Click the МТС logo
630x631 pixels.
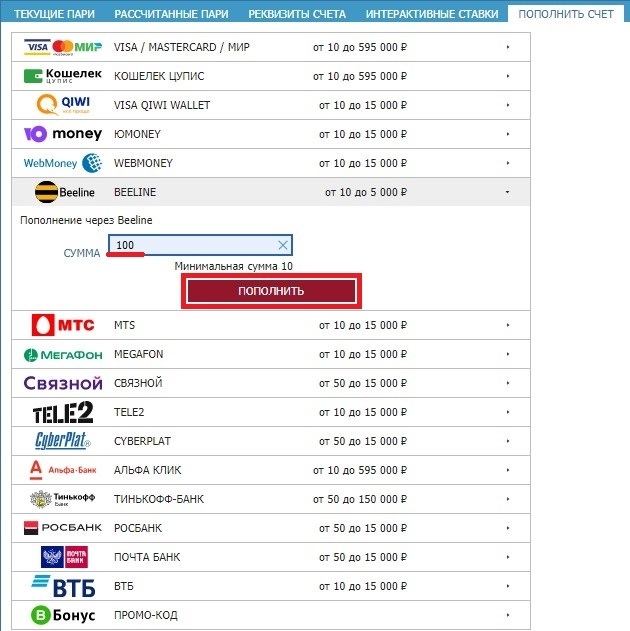pyautogui.click(x=63, y=325)
